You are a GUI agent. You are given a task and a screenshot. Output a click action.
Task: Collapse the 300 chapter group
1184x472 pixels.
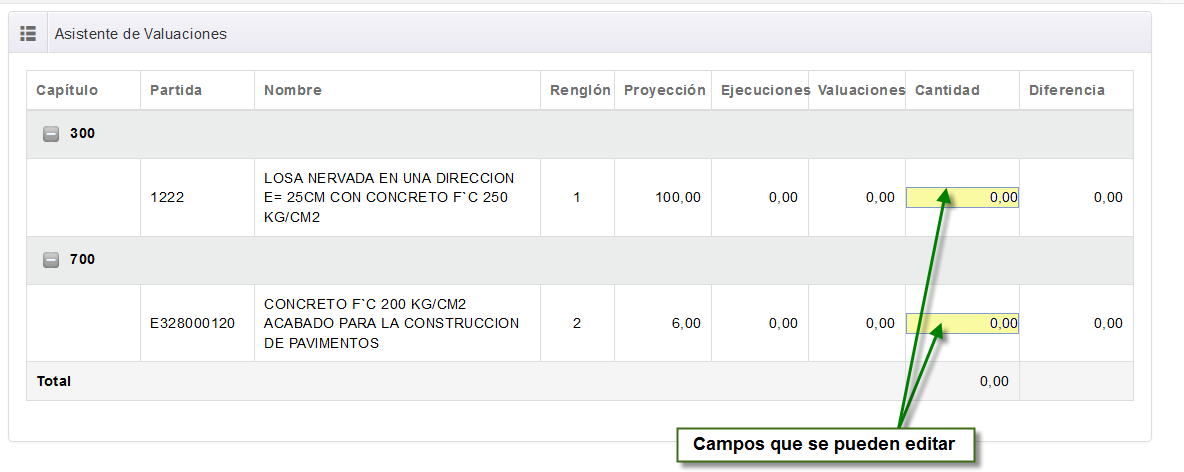click(51, 134)
